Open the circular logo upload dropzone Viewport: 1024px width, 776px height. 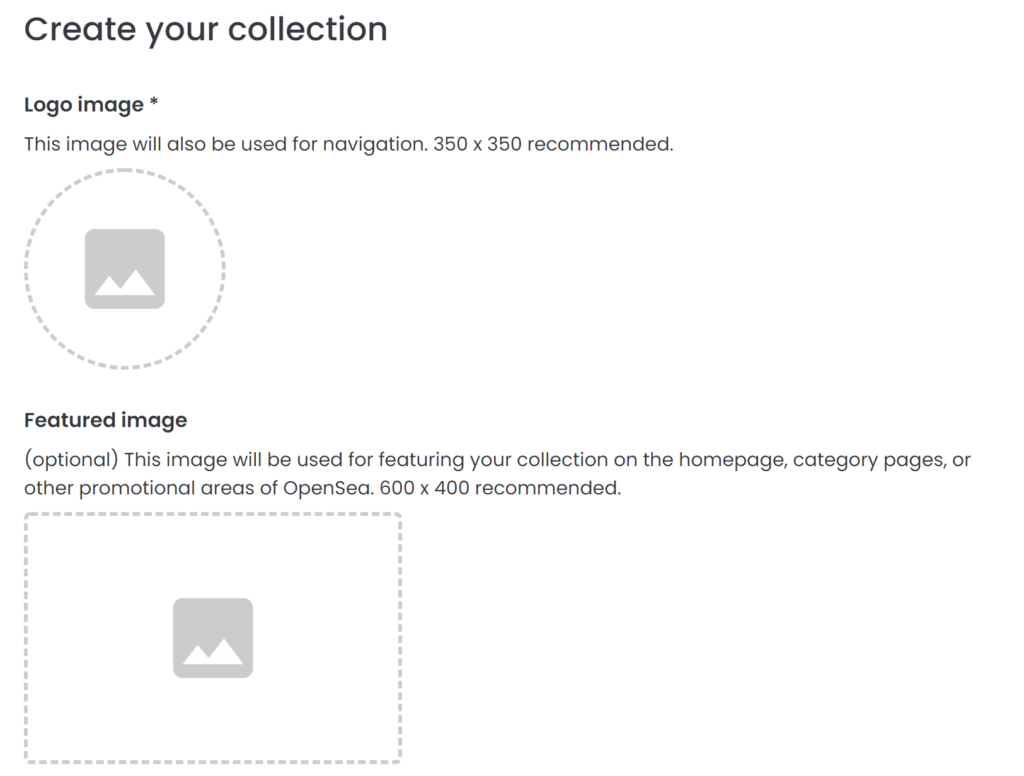click(125, 268)
